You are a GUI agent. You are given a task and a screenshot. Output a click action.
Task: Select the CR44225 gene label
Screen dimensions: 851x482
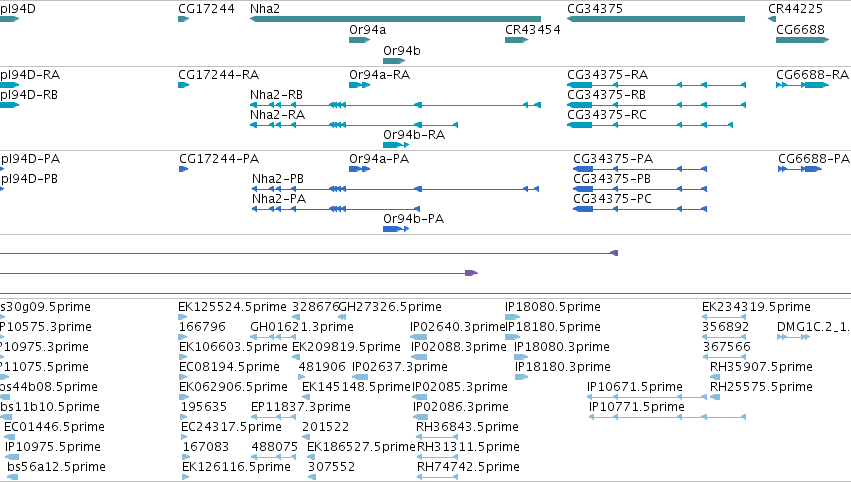point(795,9)
